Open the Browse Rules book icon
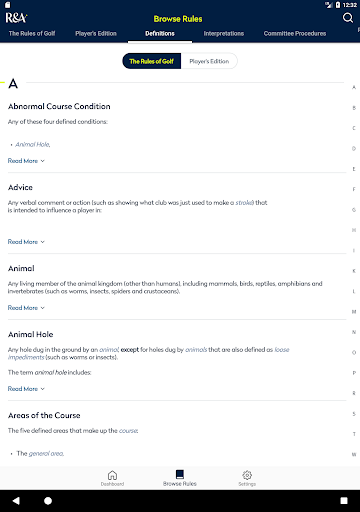 click(180, 474)
